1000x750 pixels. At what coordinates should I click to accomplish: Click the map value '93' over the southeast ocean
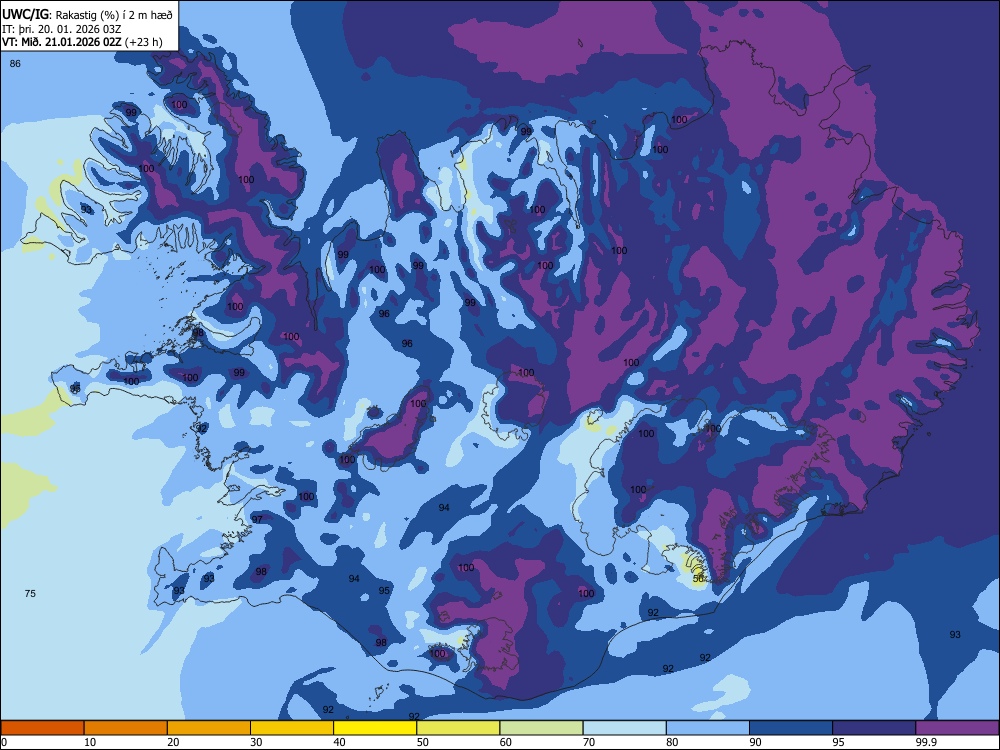(955, 635)
